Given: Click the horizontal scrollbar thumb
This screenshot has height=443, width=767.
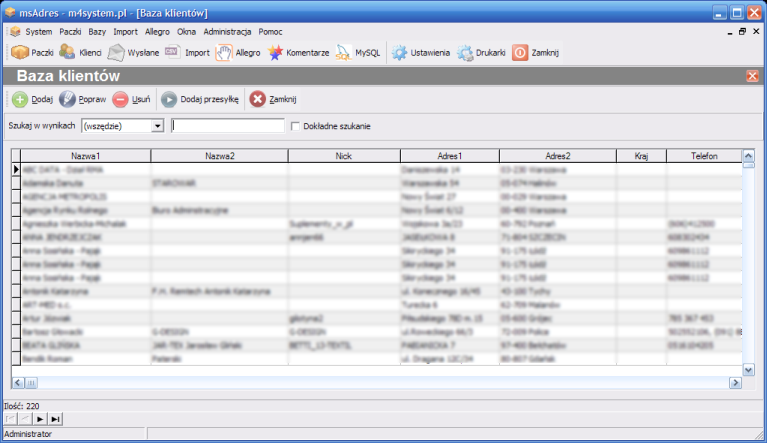Looking at the screenshot, I should pyautogui.click(x=31, y=383).
